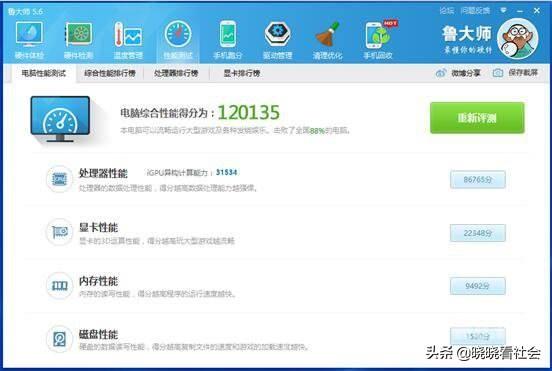Click the 保存截屏 save screenshot link
This screenshot has width=552, height=371.
523,73
